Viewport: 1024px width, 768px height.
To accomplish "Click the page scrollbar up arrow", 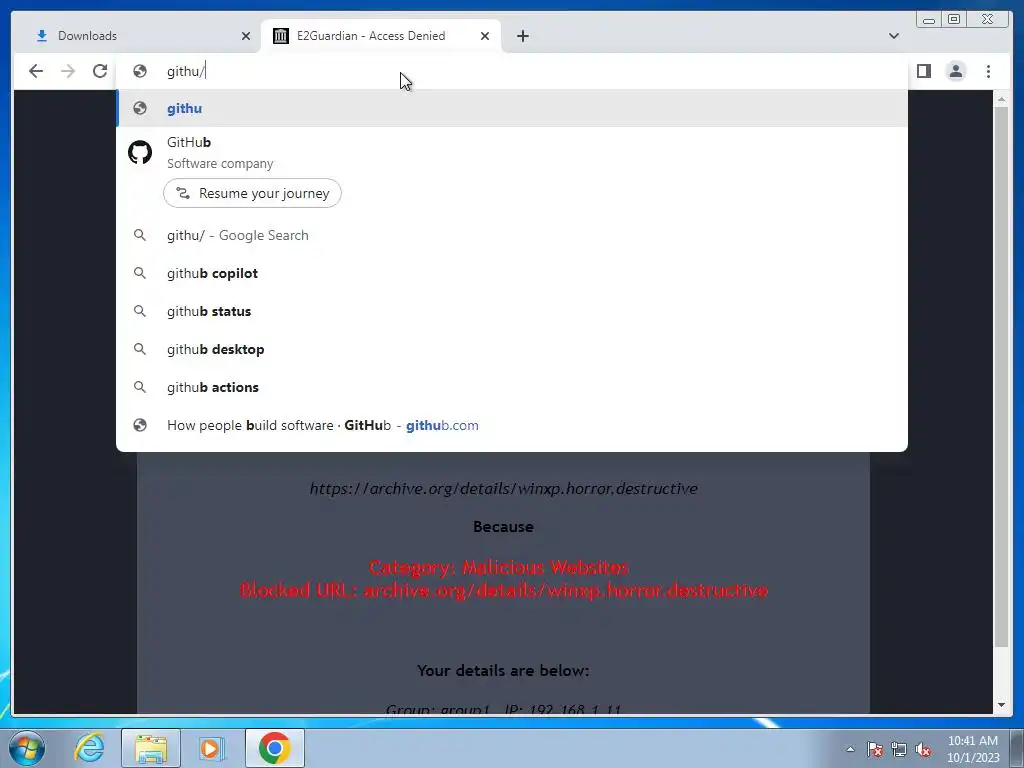I will tap(1001, 99).
